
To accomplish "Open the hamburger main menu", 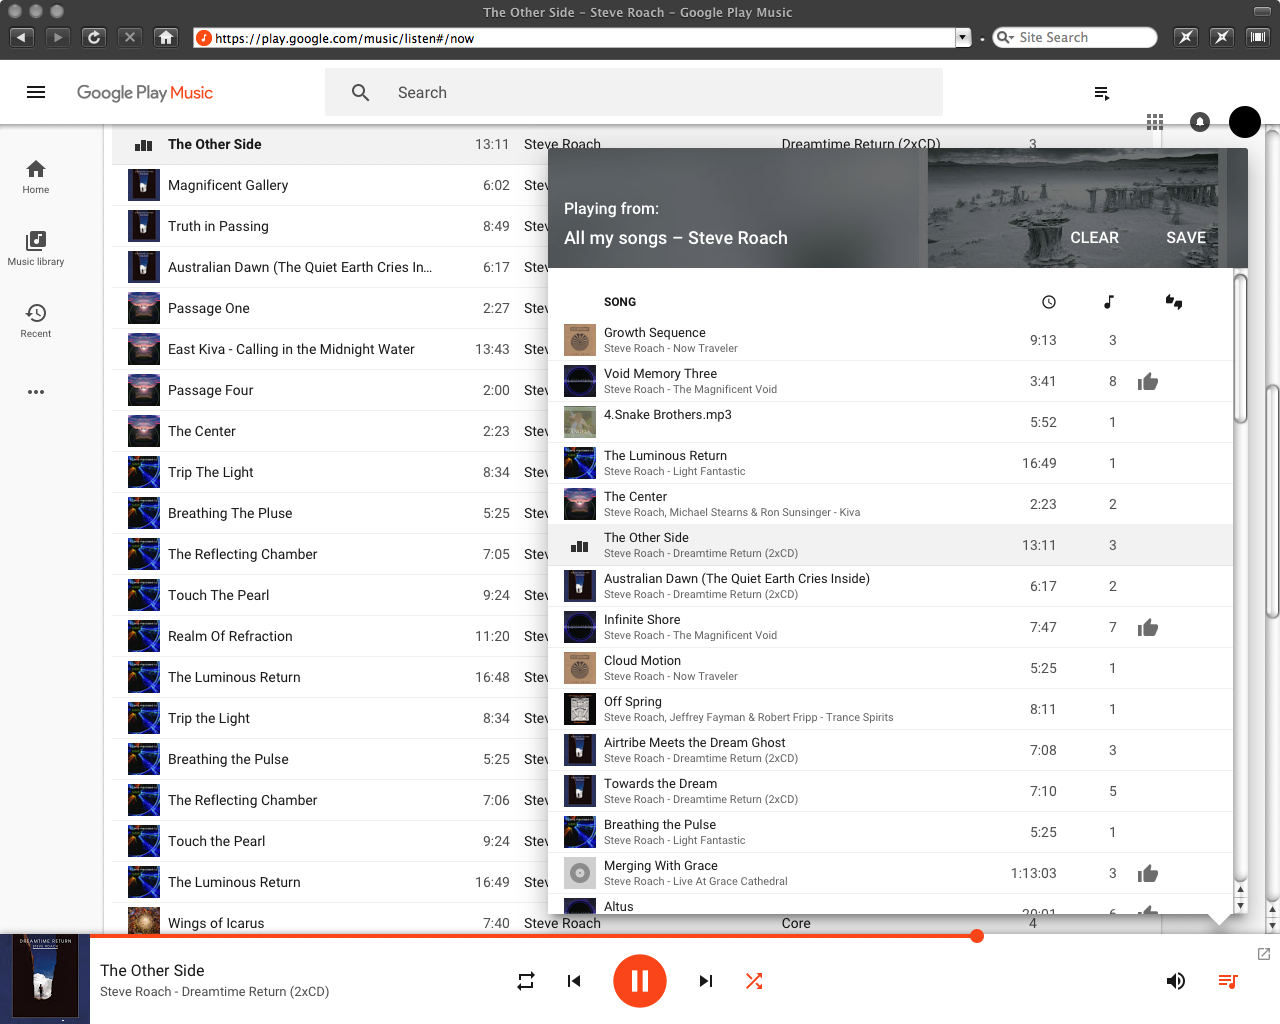I will pyautogui.click(x=36, y=92).
